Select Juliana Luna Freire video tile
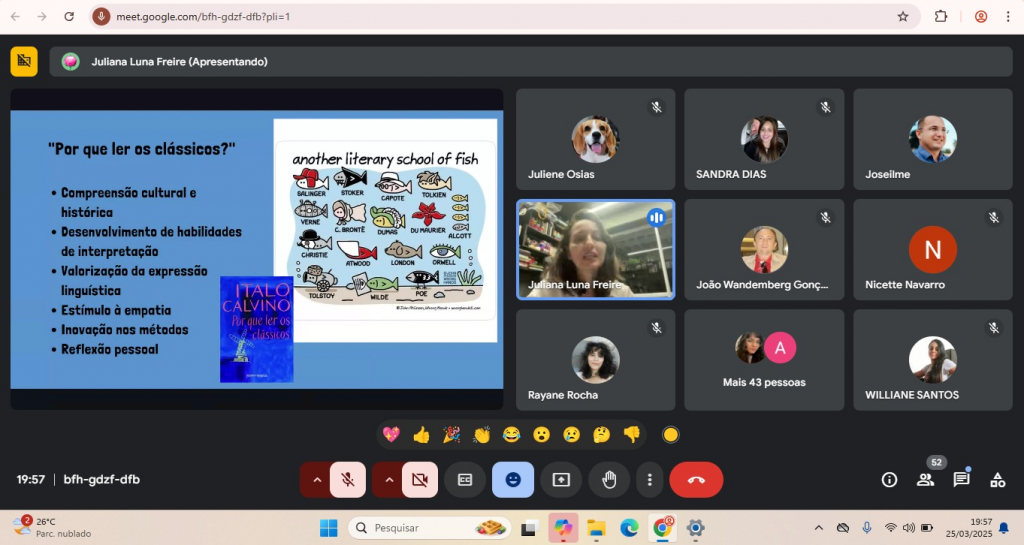The height and width of the screenshot is (545, 1024). pyautogui.click(x=595, y=249)
